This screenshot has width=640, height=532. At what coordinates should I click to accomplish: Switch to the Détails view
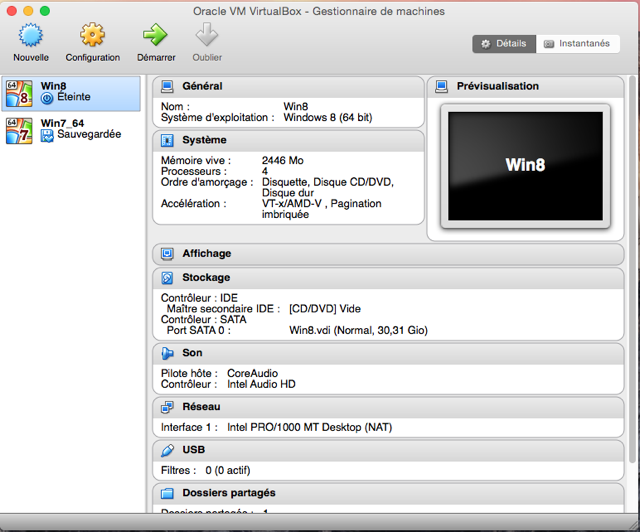(504, 44)
